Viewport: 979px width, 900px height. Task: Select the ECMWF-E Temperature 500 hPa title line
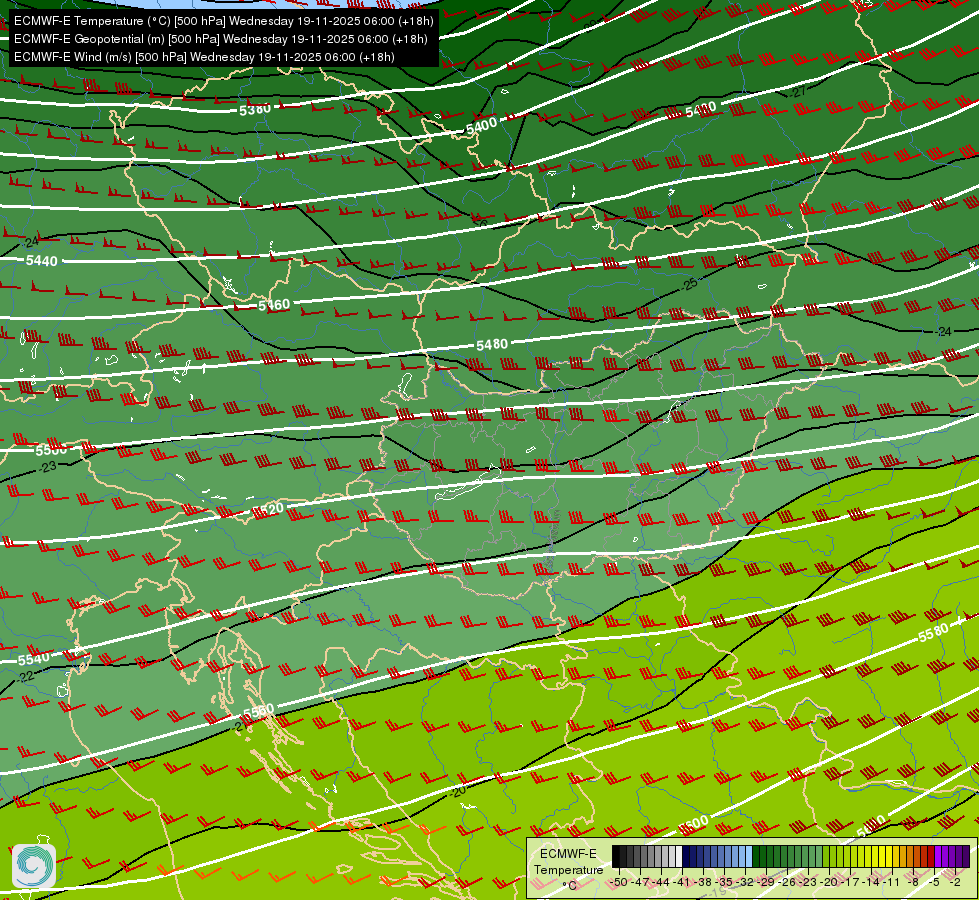pos(224,21)
